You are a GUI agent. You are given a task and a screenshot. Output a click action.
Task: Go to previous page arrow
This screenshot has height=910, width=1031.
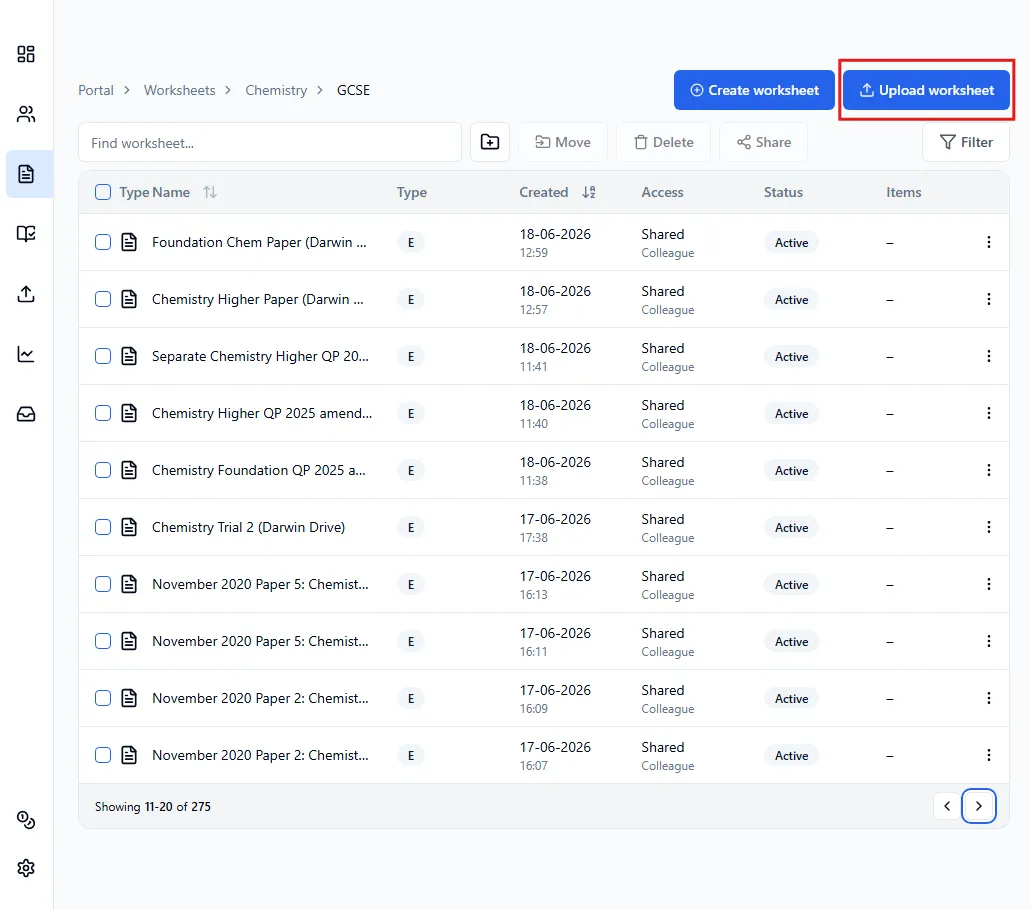click(x=947, y=806)
